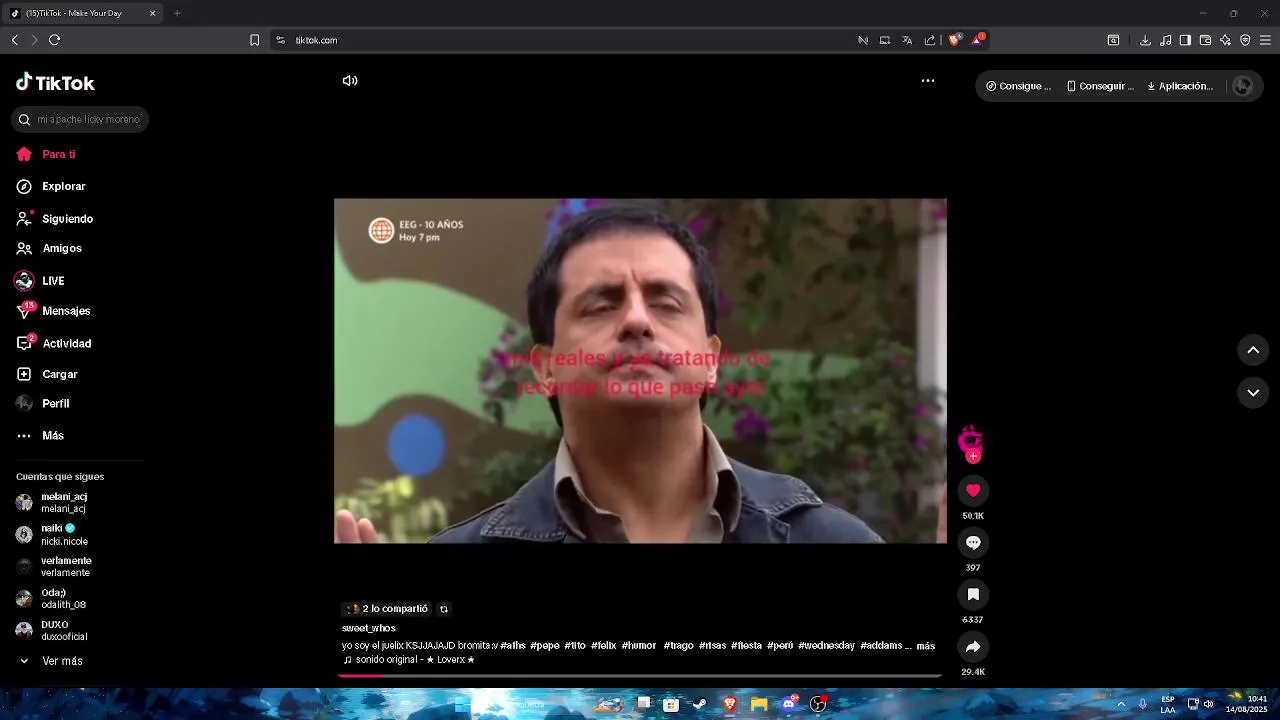Go to next video with down chevron
Viewport: 1280px width, 720px height.
pos(1253,393)
